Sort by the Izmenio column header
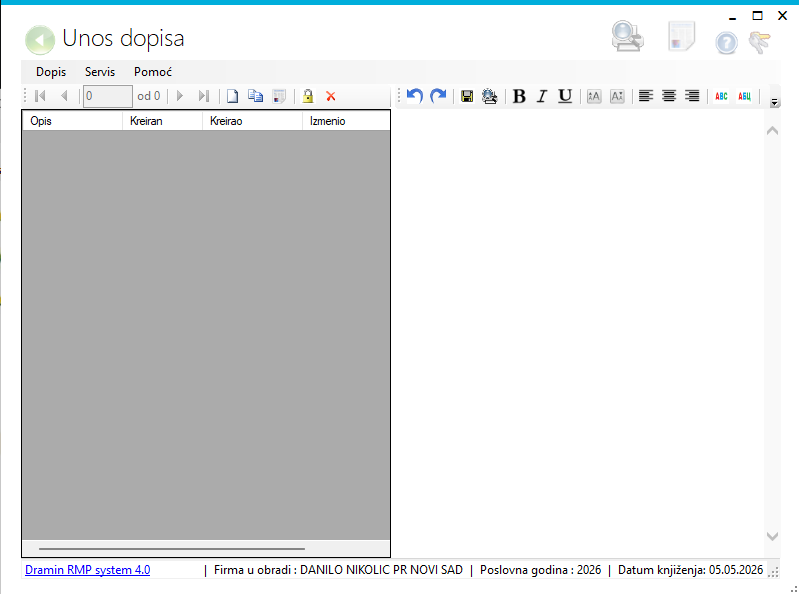799x594 pixels. click(347, 121)
